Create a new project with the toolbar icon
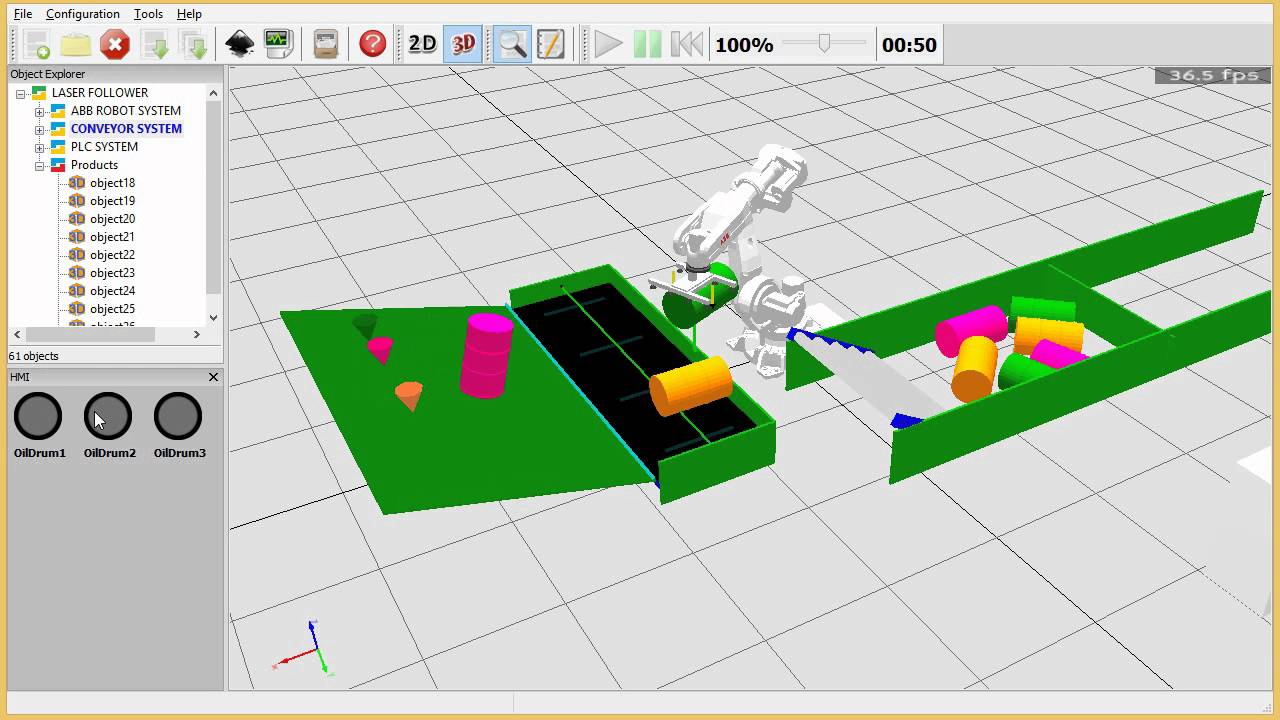Viewport: 1280px width, 720px height. [x=38, y=44]
